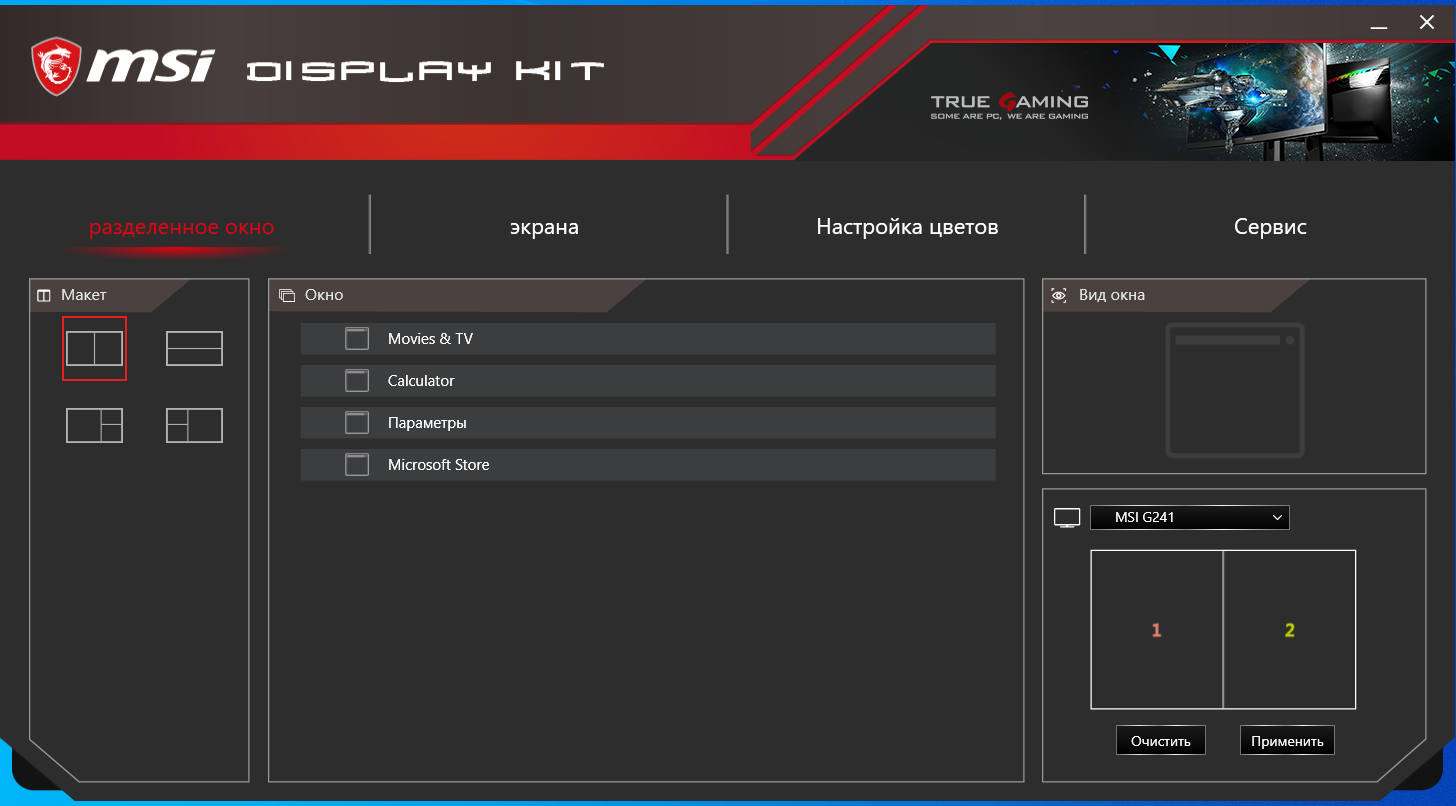1456x806 pixels.
Task: Open the Сервис tab
Action: pos(1270,227)
